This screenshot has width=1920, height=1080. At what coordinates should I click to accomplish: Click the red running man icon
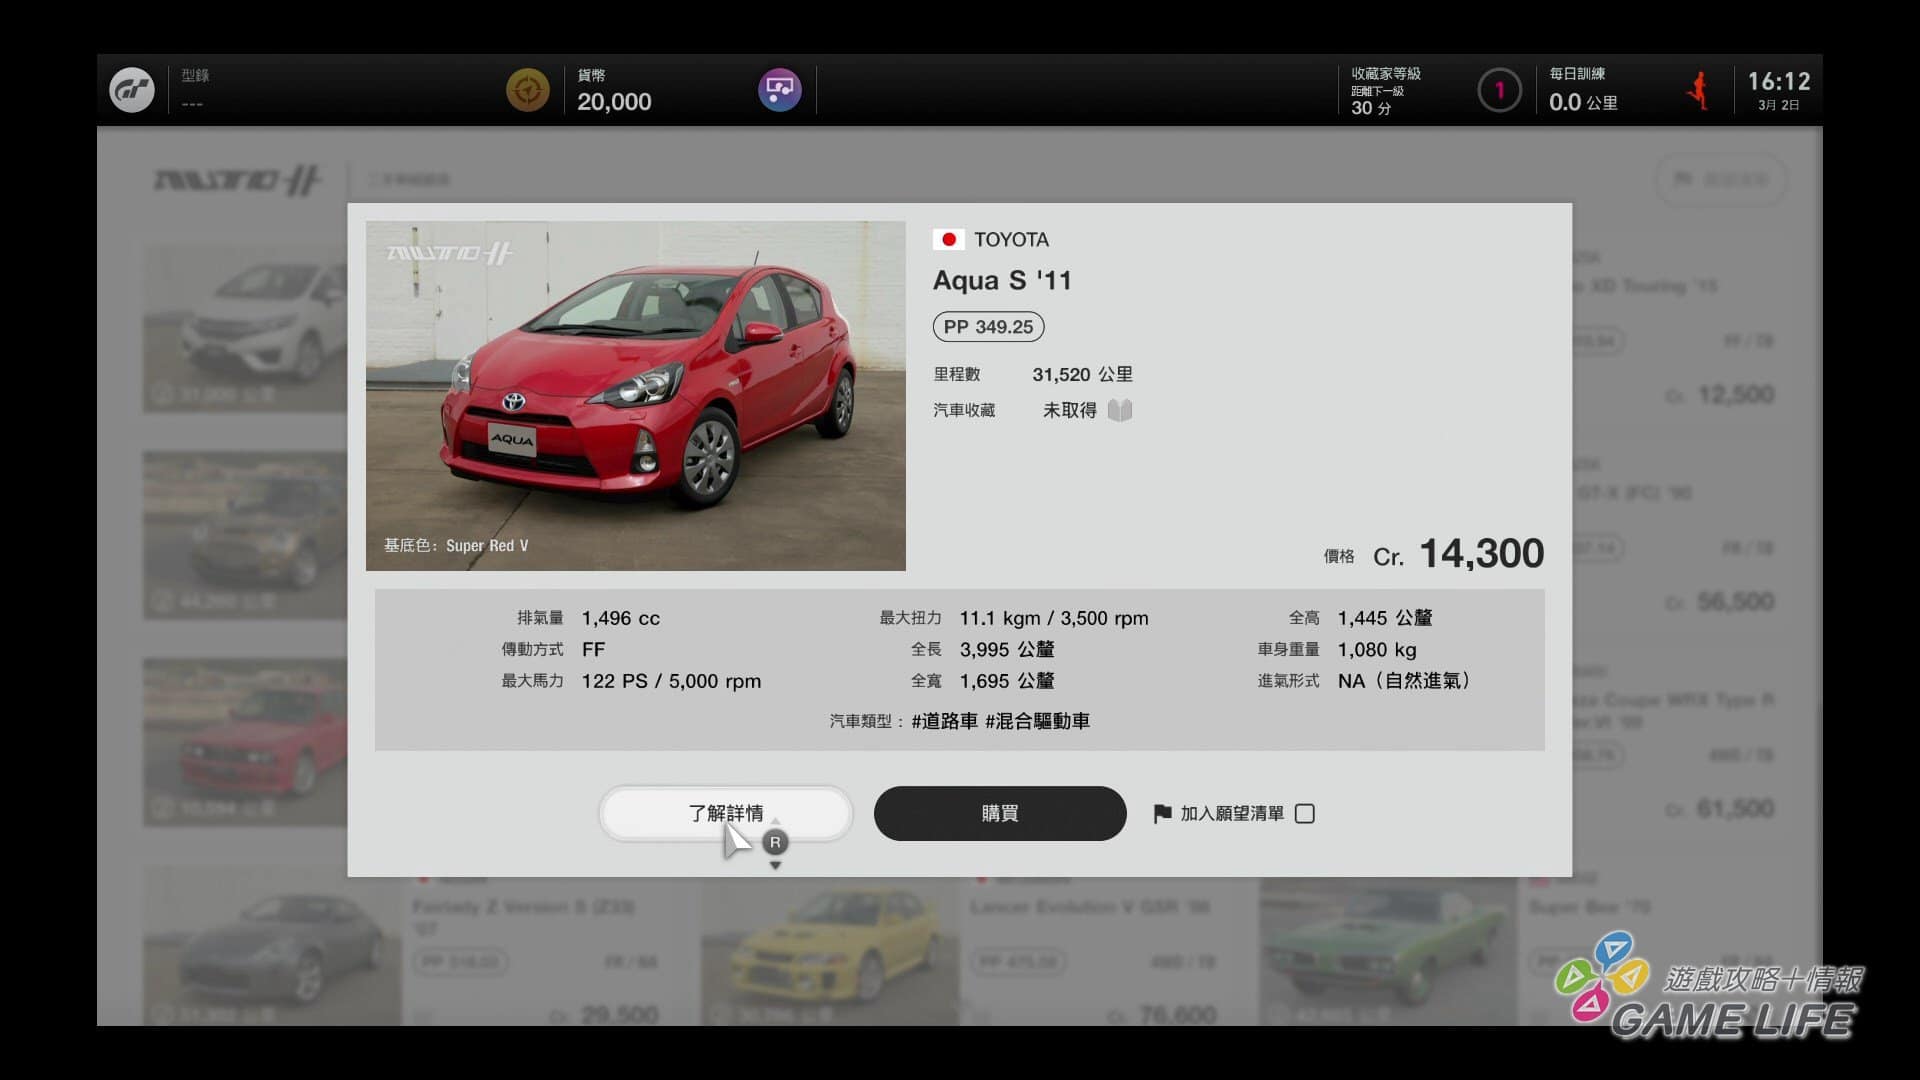pos(1697,91)
